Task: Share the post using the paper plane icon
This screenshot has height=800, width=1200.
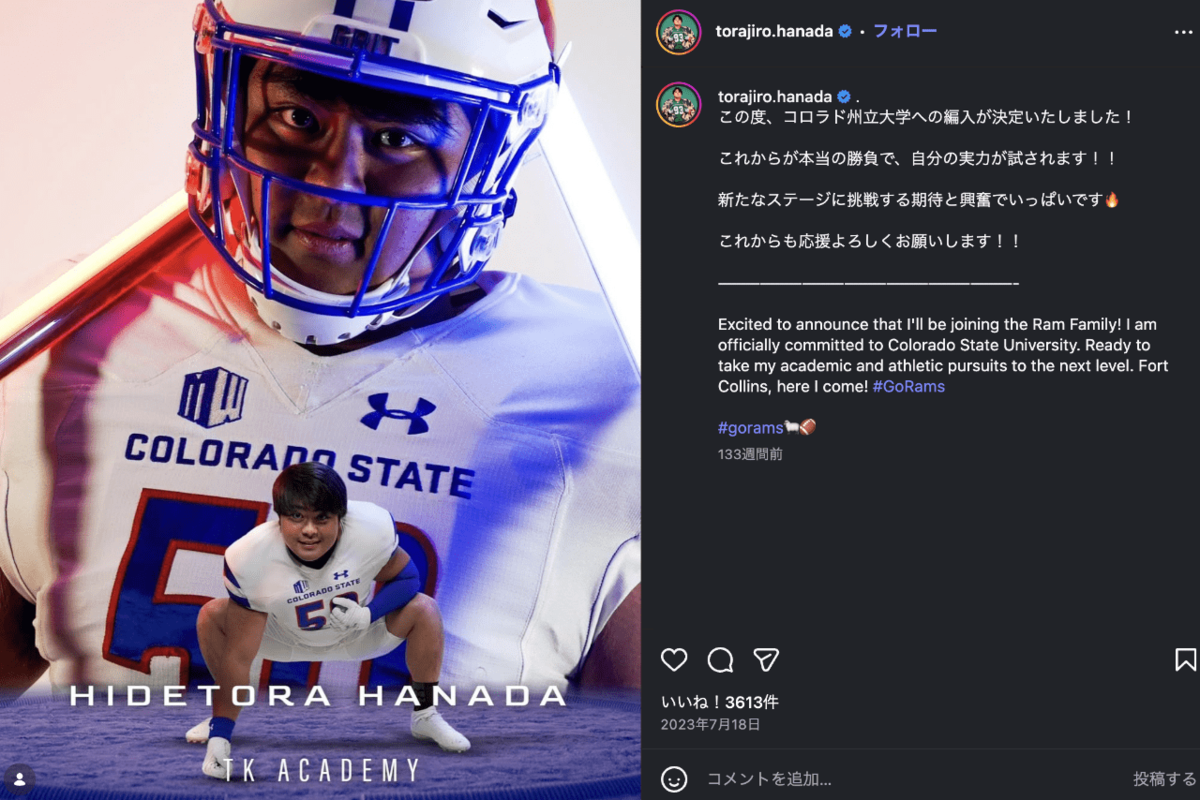Action: coord(766,660)
